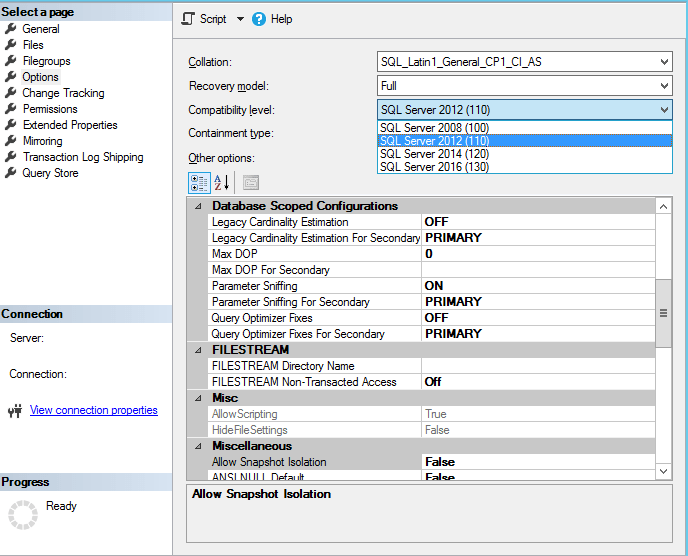
Task: Select Parameter Sniffing For Secondary row
Action: (x=431, y=302)
